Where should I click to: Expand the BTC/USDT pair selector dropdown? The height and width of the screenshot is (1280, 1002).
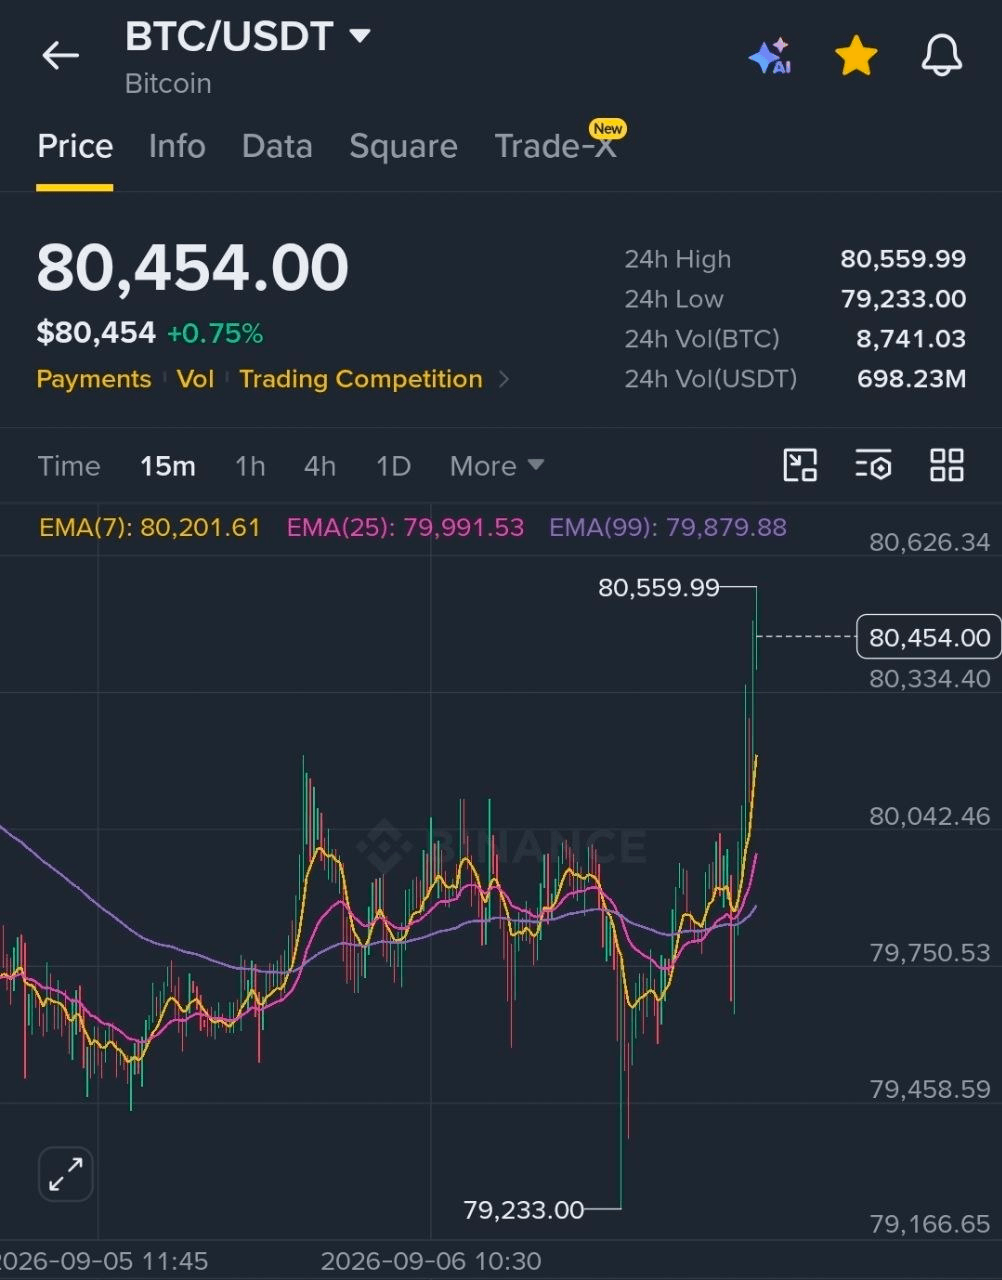tap(360, 37)
